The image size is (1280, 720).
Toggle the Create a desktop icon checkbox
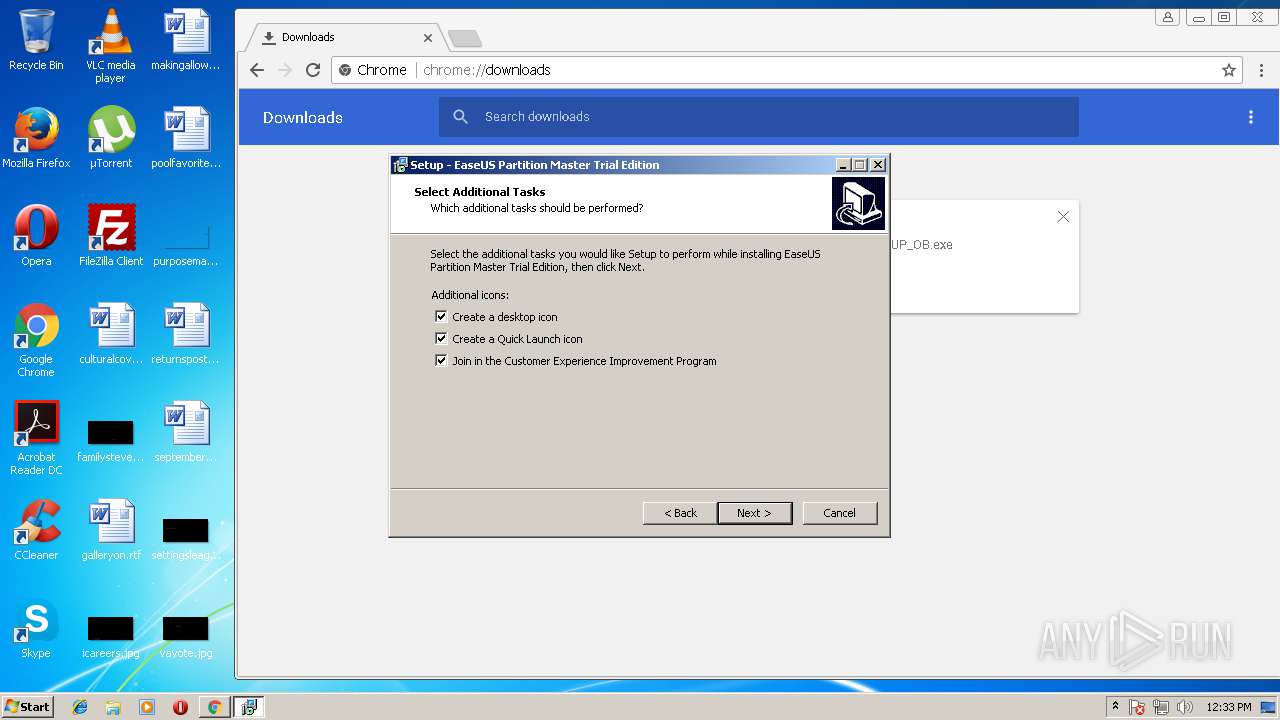(441, 317)
